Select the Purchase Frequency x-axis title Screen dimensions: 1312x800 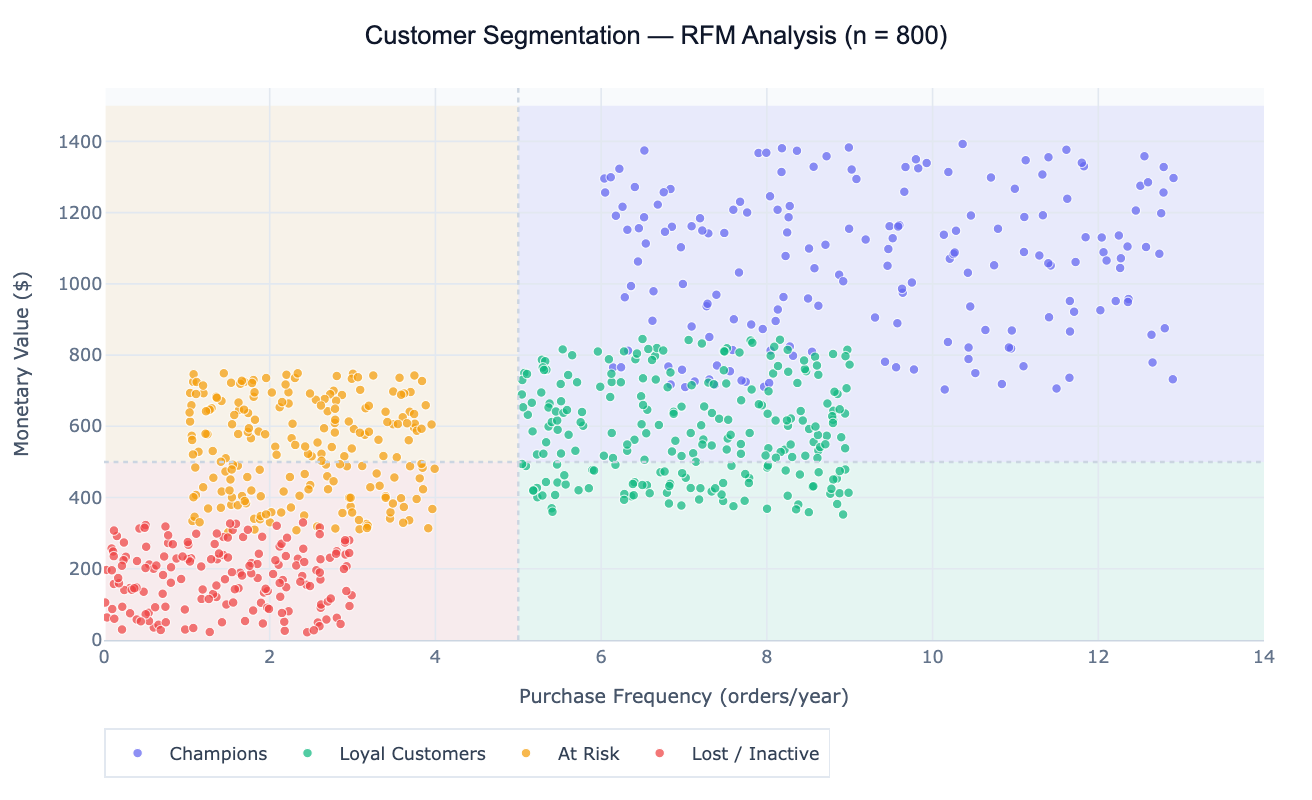click(683, 697)
